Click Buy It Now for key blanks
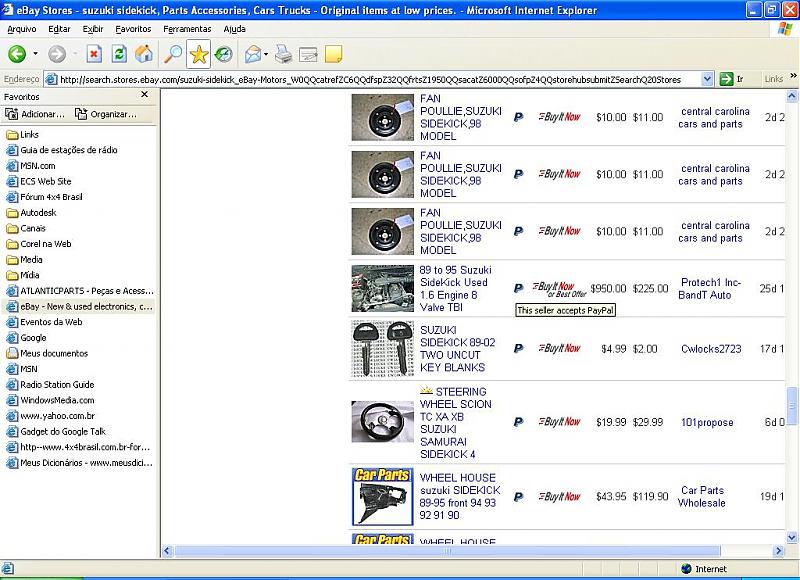Viewport: 800px width, 580px height. click(560, 348)
